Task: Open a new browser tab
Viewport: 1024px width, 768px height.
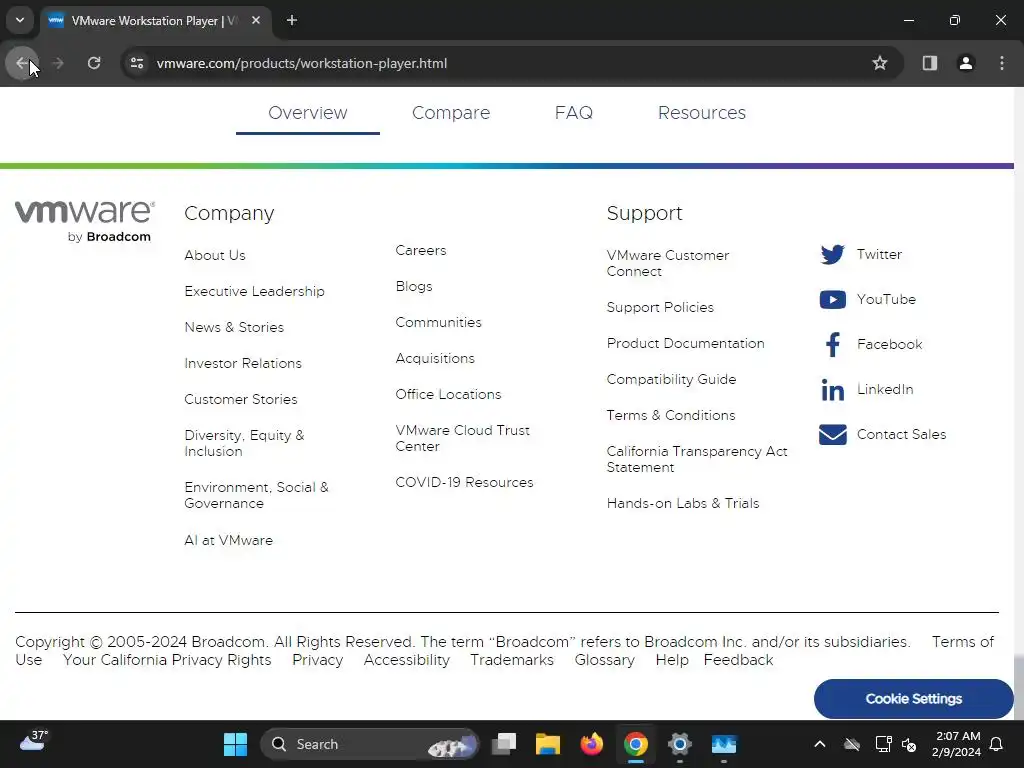Action: [x=292, y=20]
